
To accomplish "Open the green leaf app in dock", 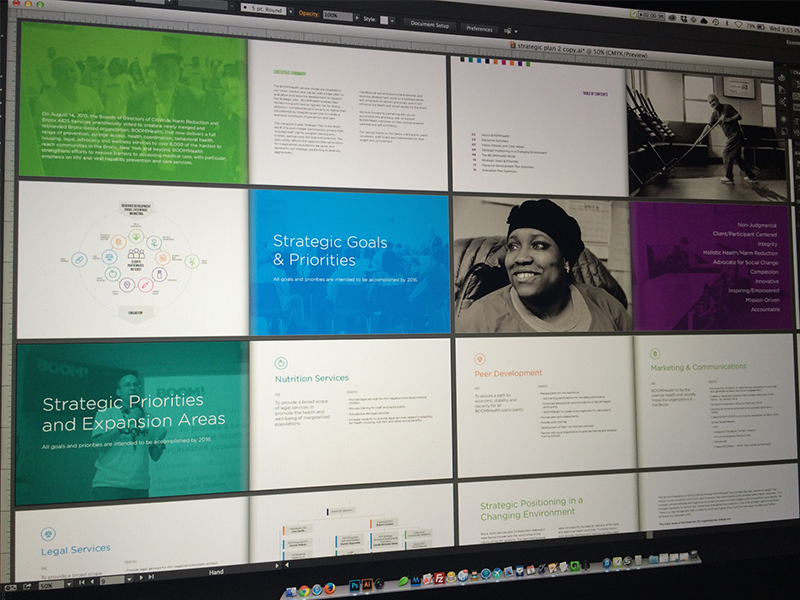I will pos(404,581).
